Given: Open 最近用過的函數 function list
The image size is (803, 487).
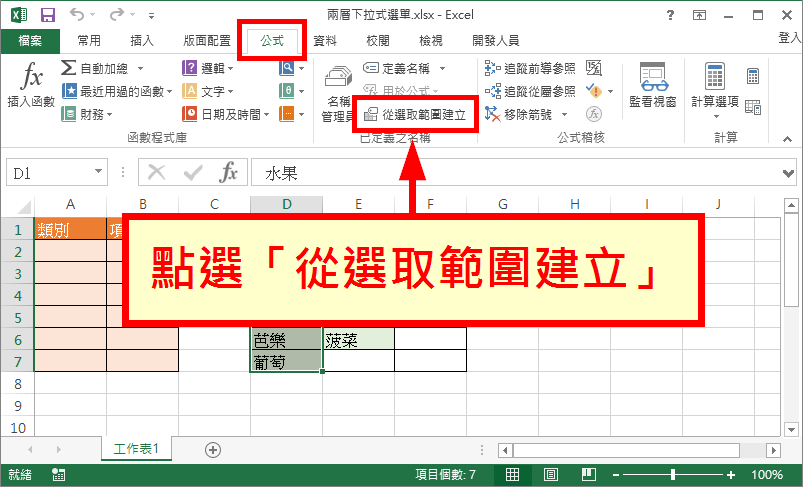Looking at the screenshot, I should click(x=117, y=91).
